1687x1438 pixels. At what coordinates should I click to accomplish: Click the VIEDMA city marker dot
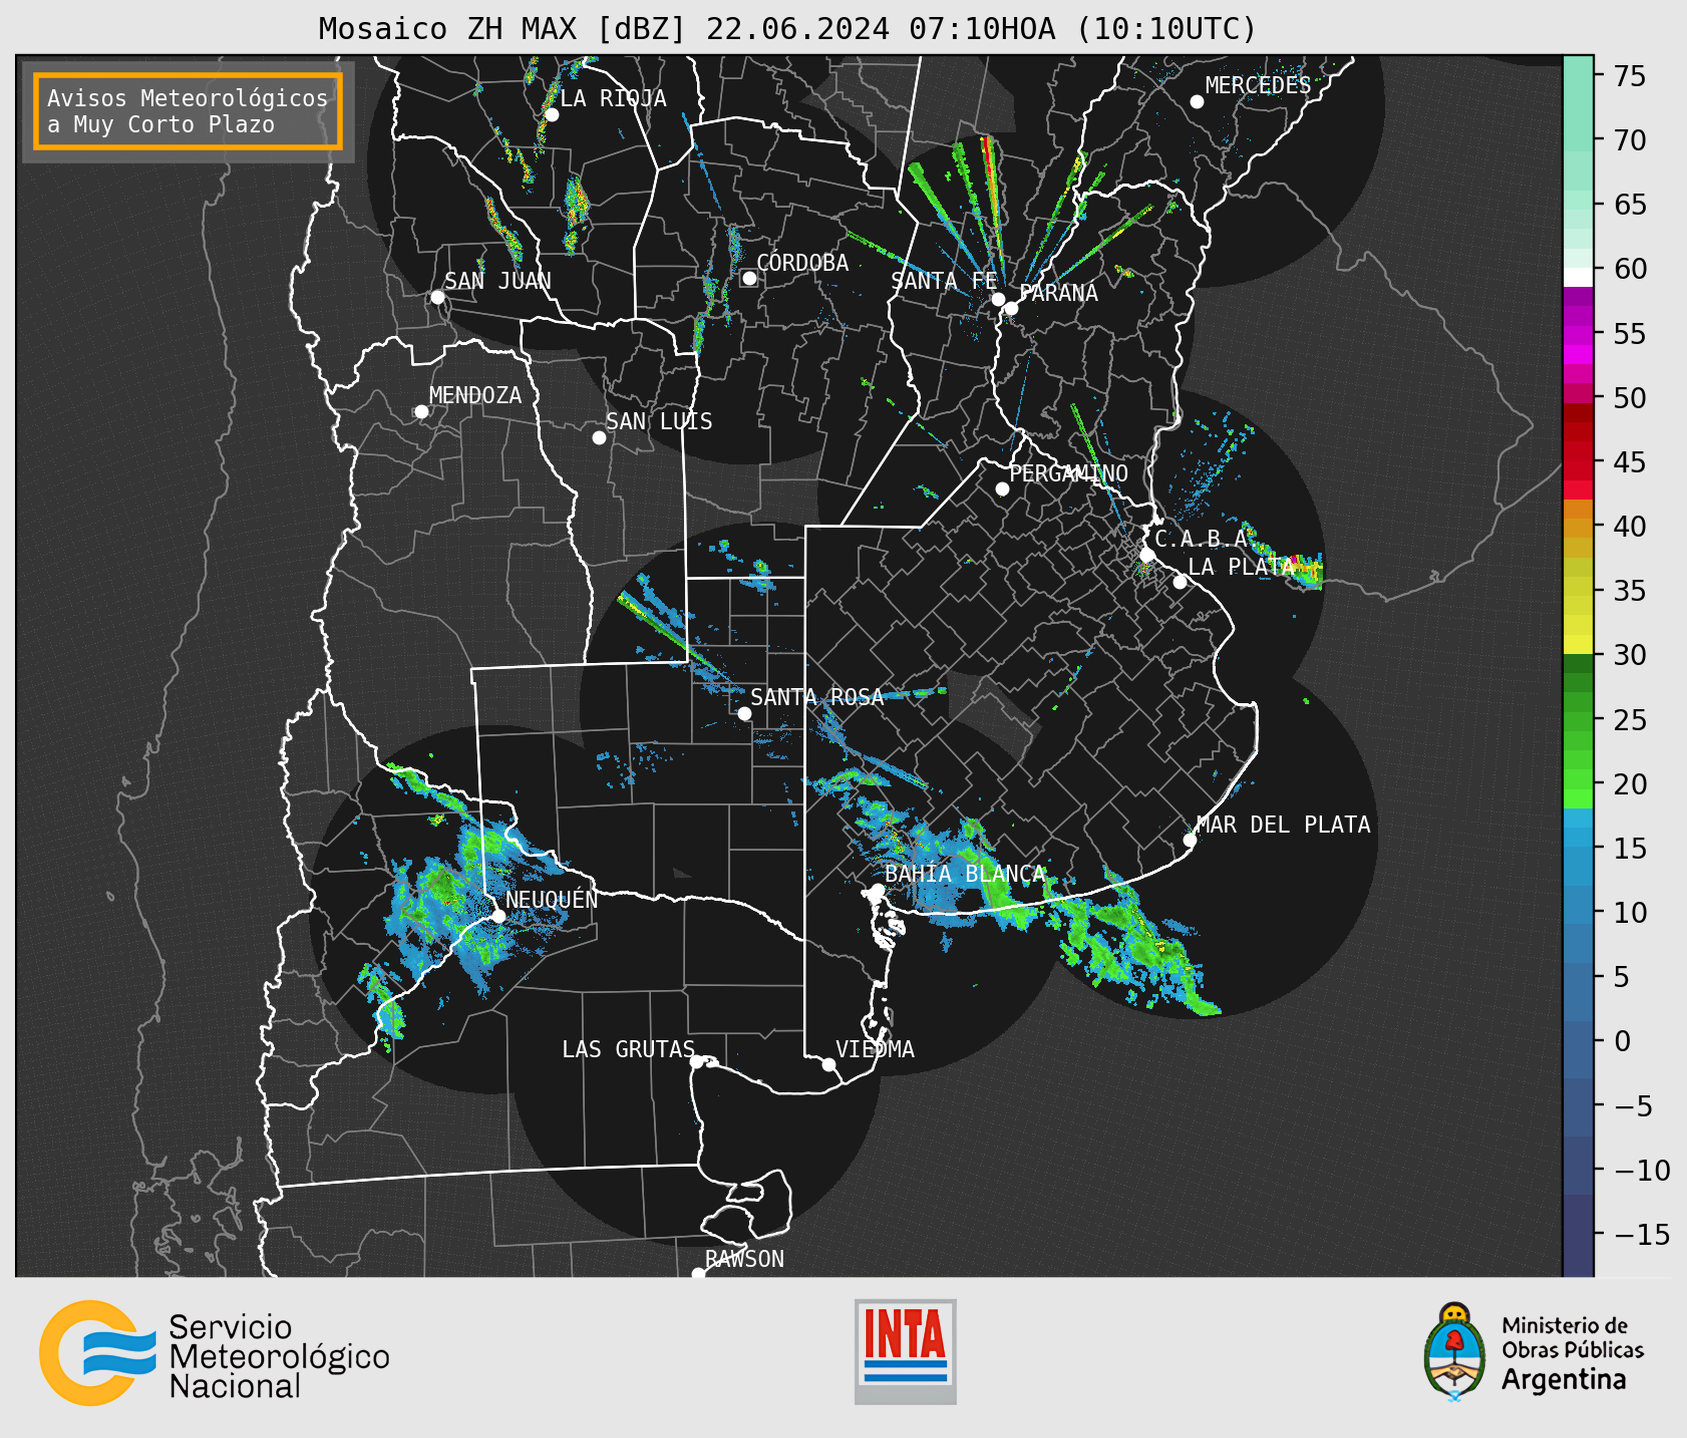(828, 1065)
